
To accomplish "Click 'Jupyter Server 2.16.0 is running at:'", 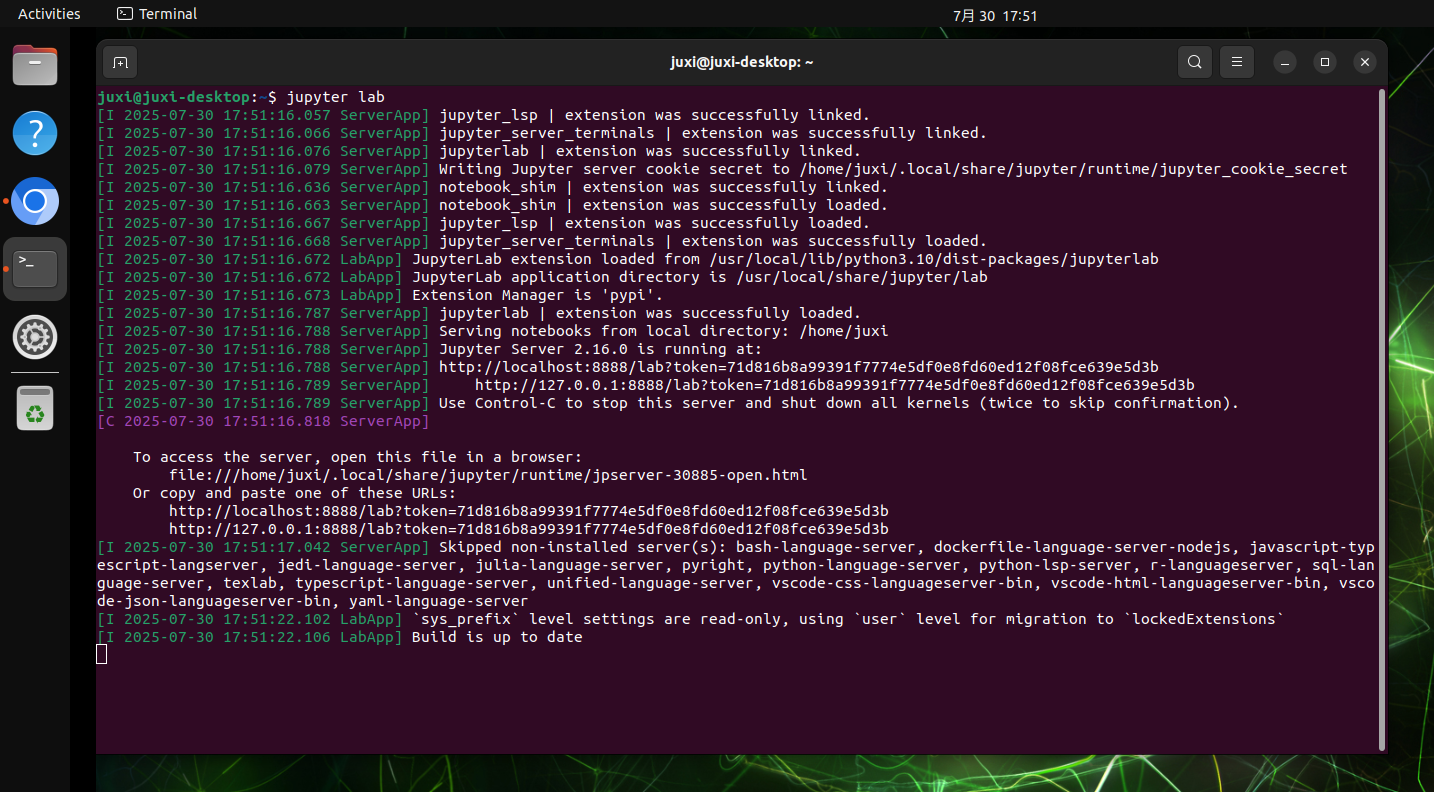I will pyautogui.click(x=601, y=349).
